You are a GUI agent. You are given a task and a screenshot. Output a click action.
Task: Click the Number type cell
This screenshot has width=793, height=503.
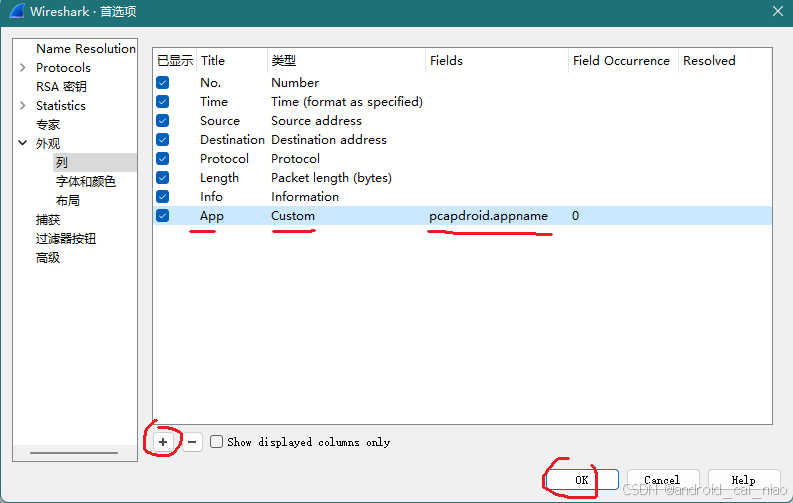point(295,82)
